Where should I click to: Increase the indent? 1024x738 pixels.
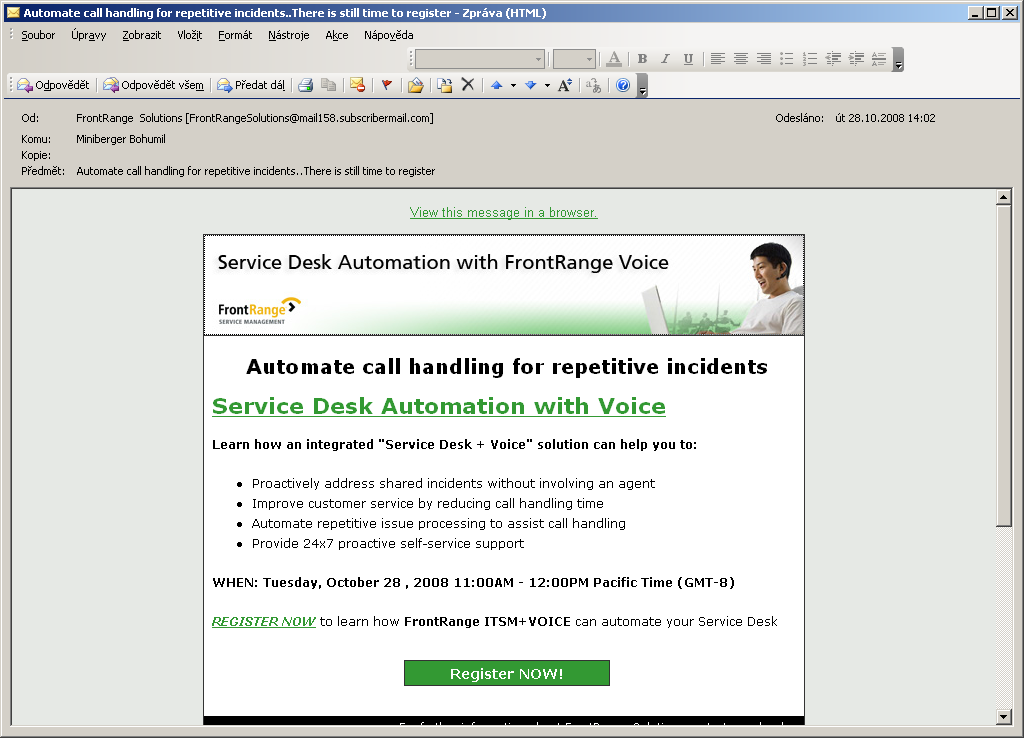click(x=856, y=59)
